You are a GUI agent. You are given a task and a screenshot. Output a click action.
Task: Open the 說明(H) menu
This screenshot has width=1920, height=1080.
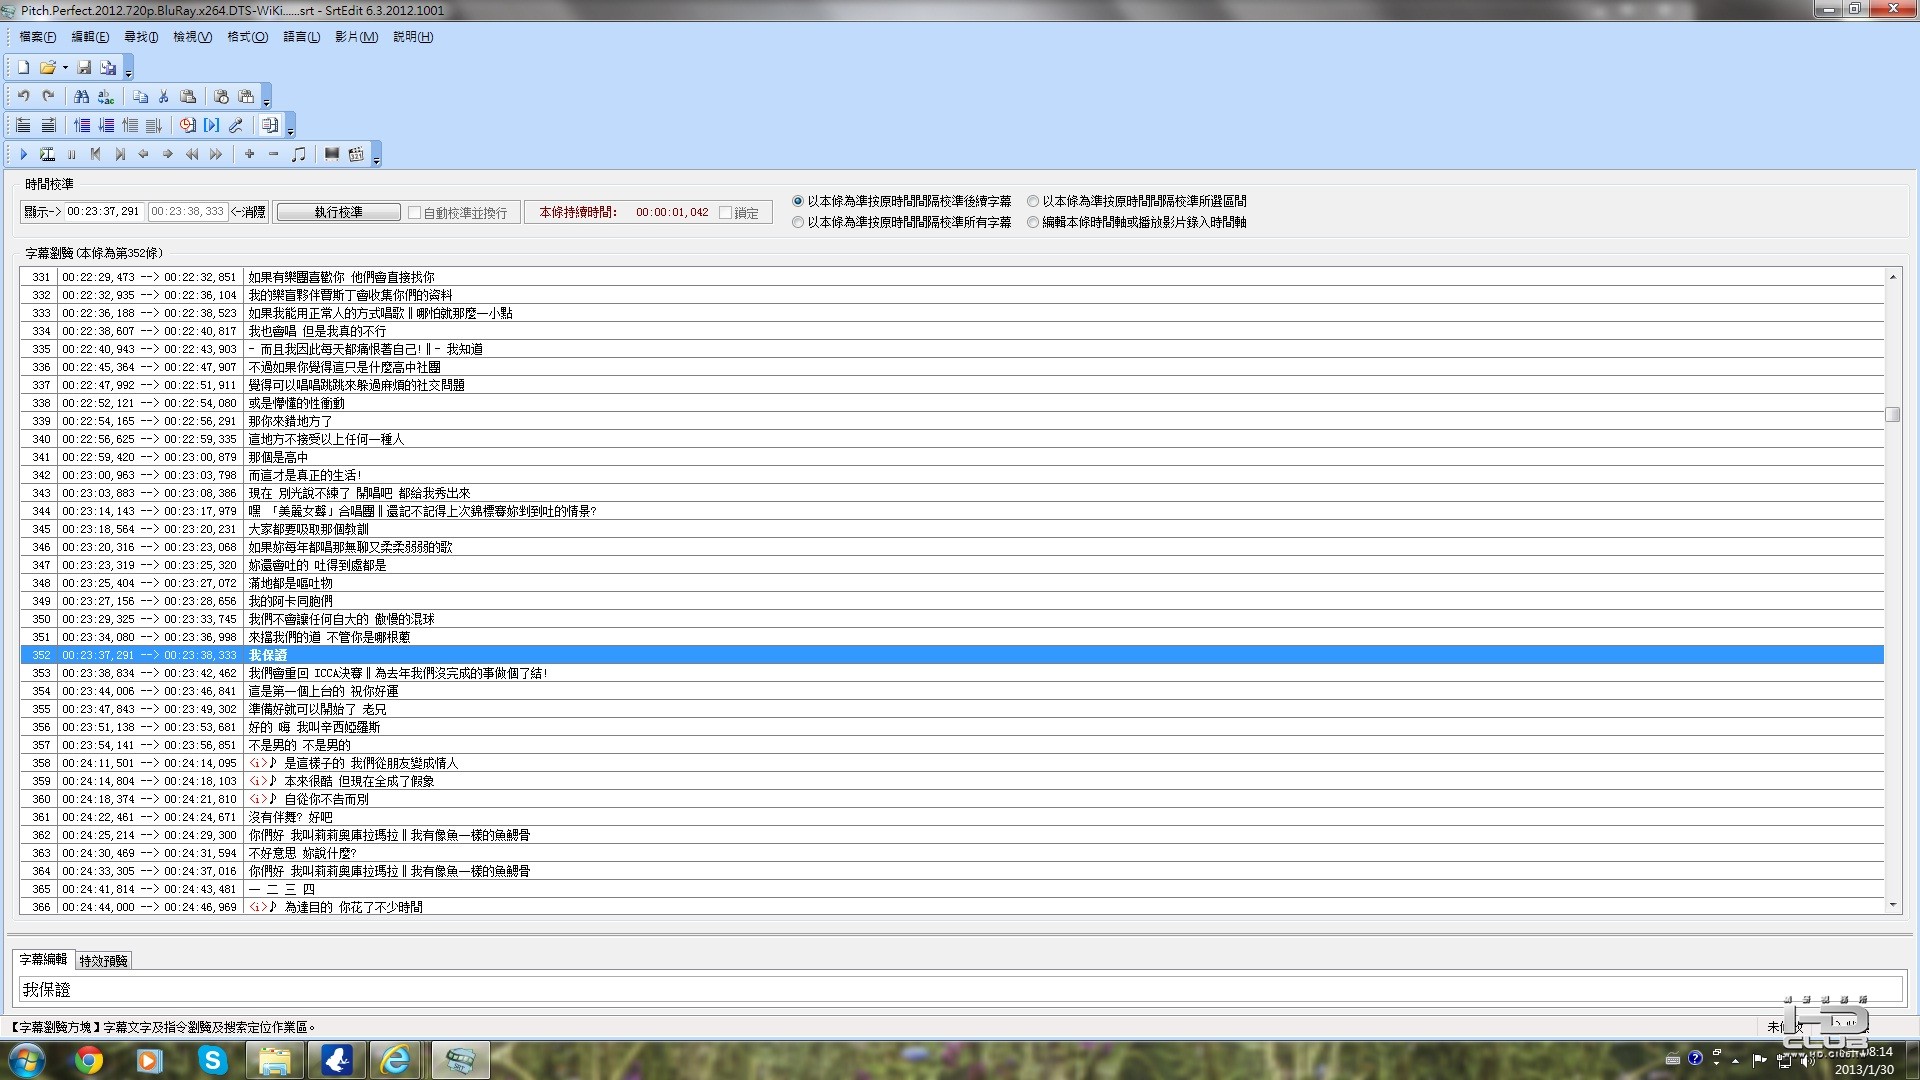click(x=413, y=37)
